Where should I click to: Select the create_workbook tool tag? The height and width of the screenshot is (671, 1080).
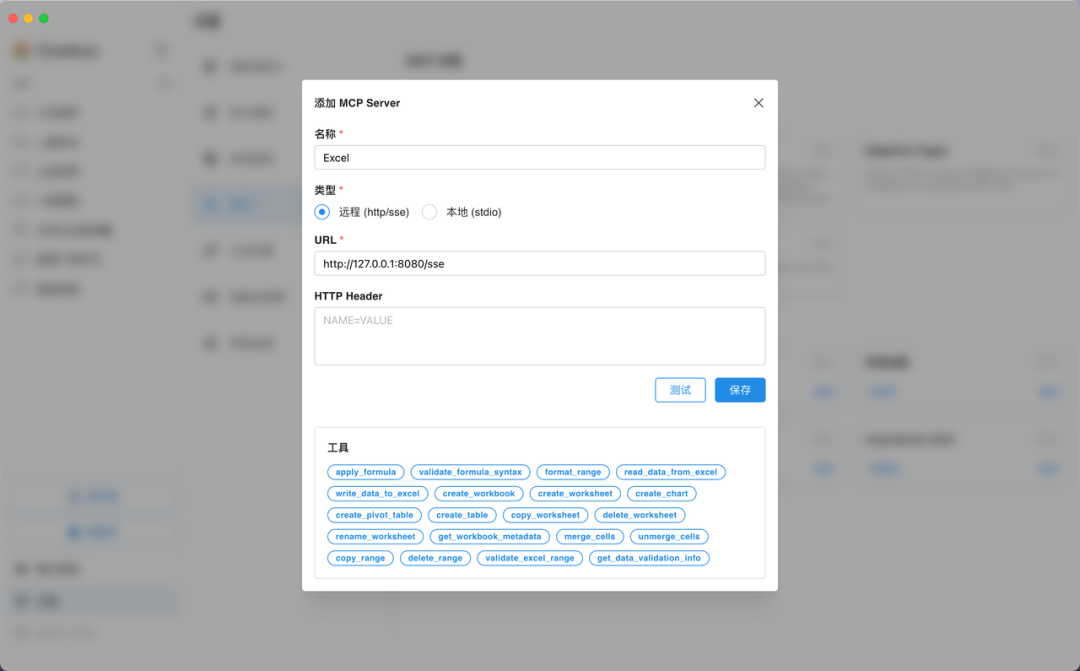coord(479,494)
